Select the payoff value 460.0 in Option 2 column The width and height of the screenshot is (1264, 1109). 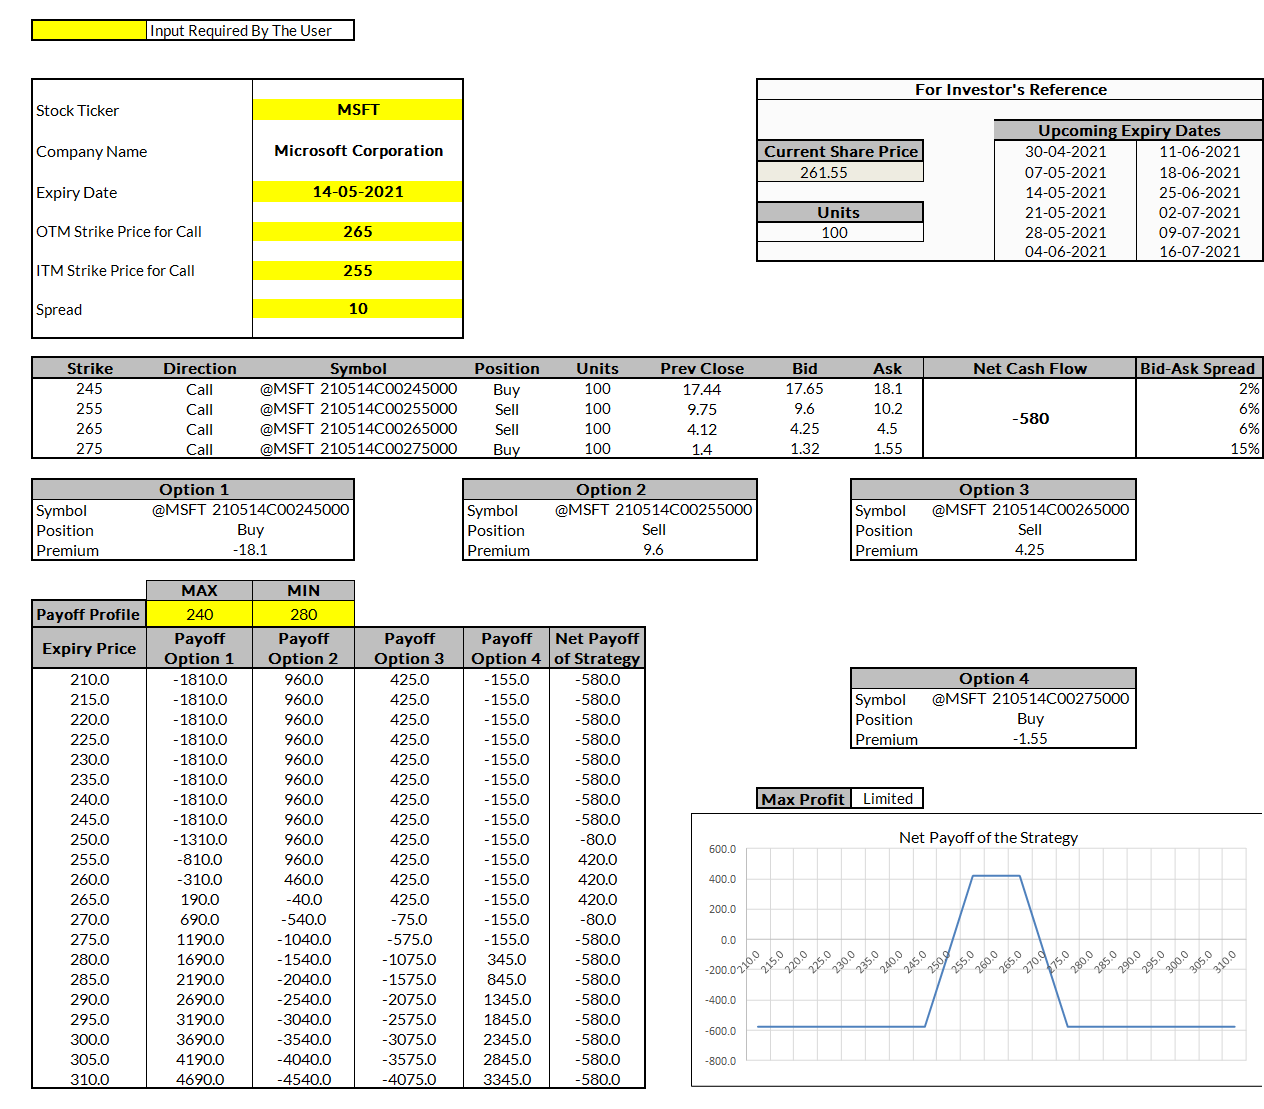click(304, 880)
